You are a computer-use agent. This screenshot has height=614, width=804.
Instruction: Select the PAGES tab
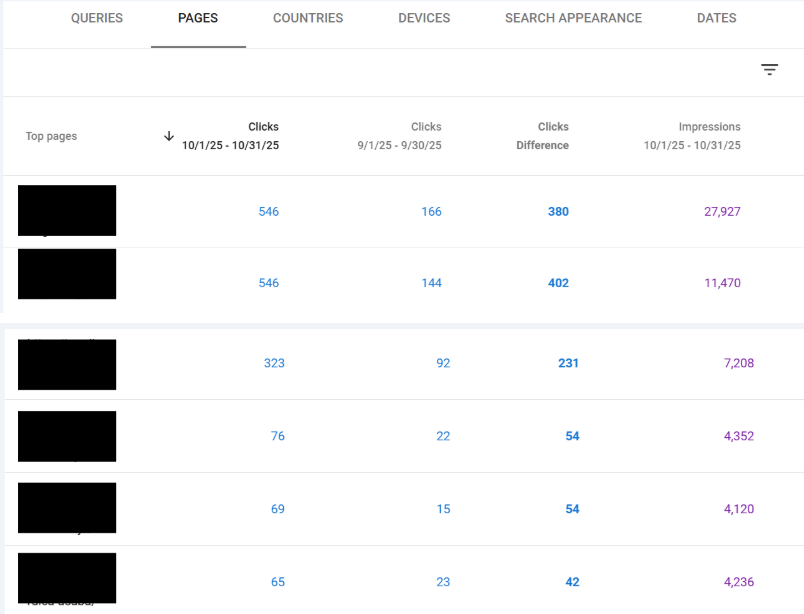tap(198, 18)
